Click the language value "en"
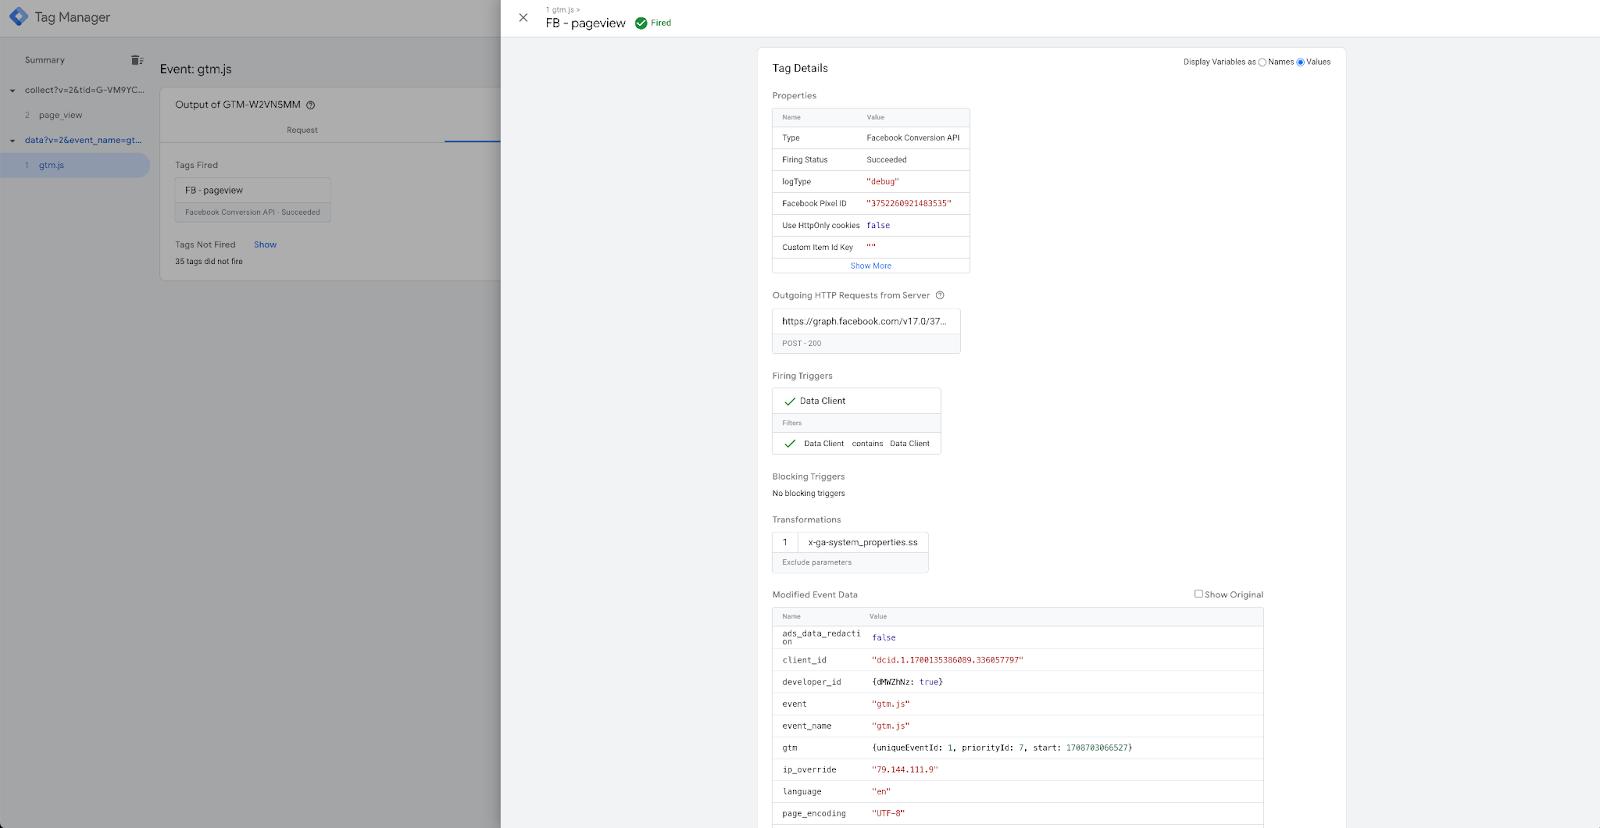The image size is (1600, 828). coord(881,792)
